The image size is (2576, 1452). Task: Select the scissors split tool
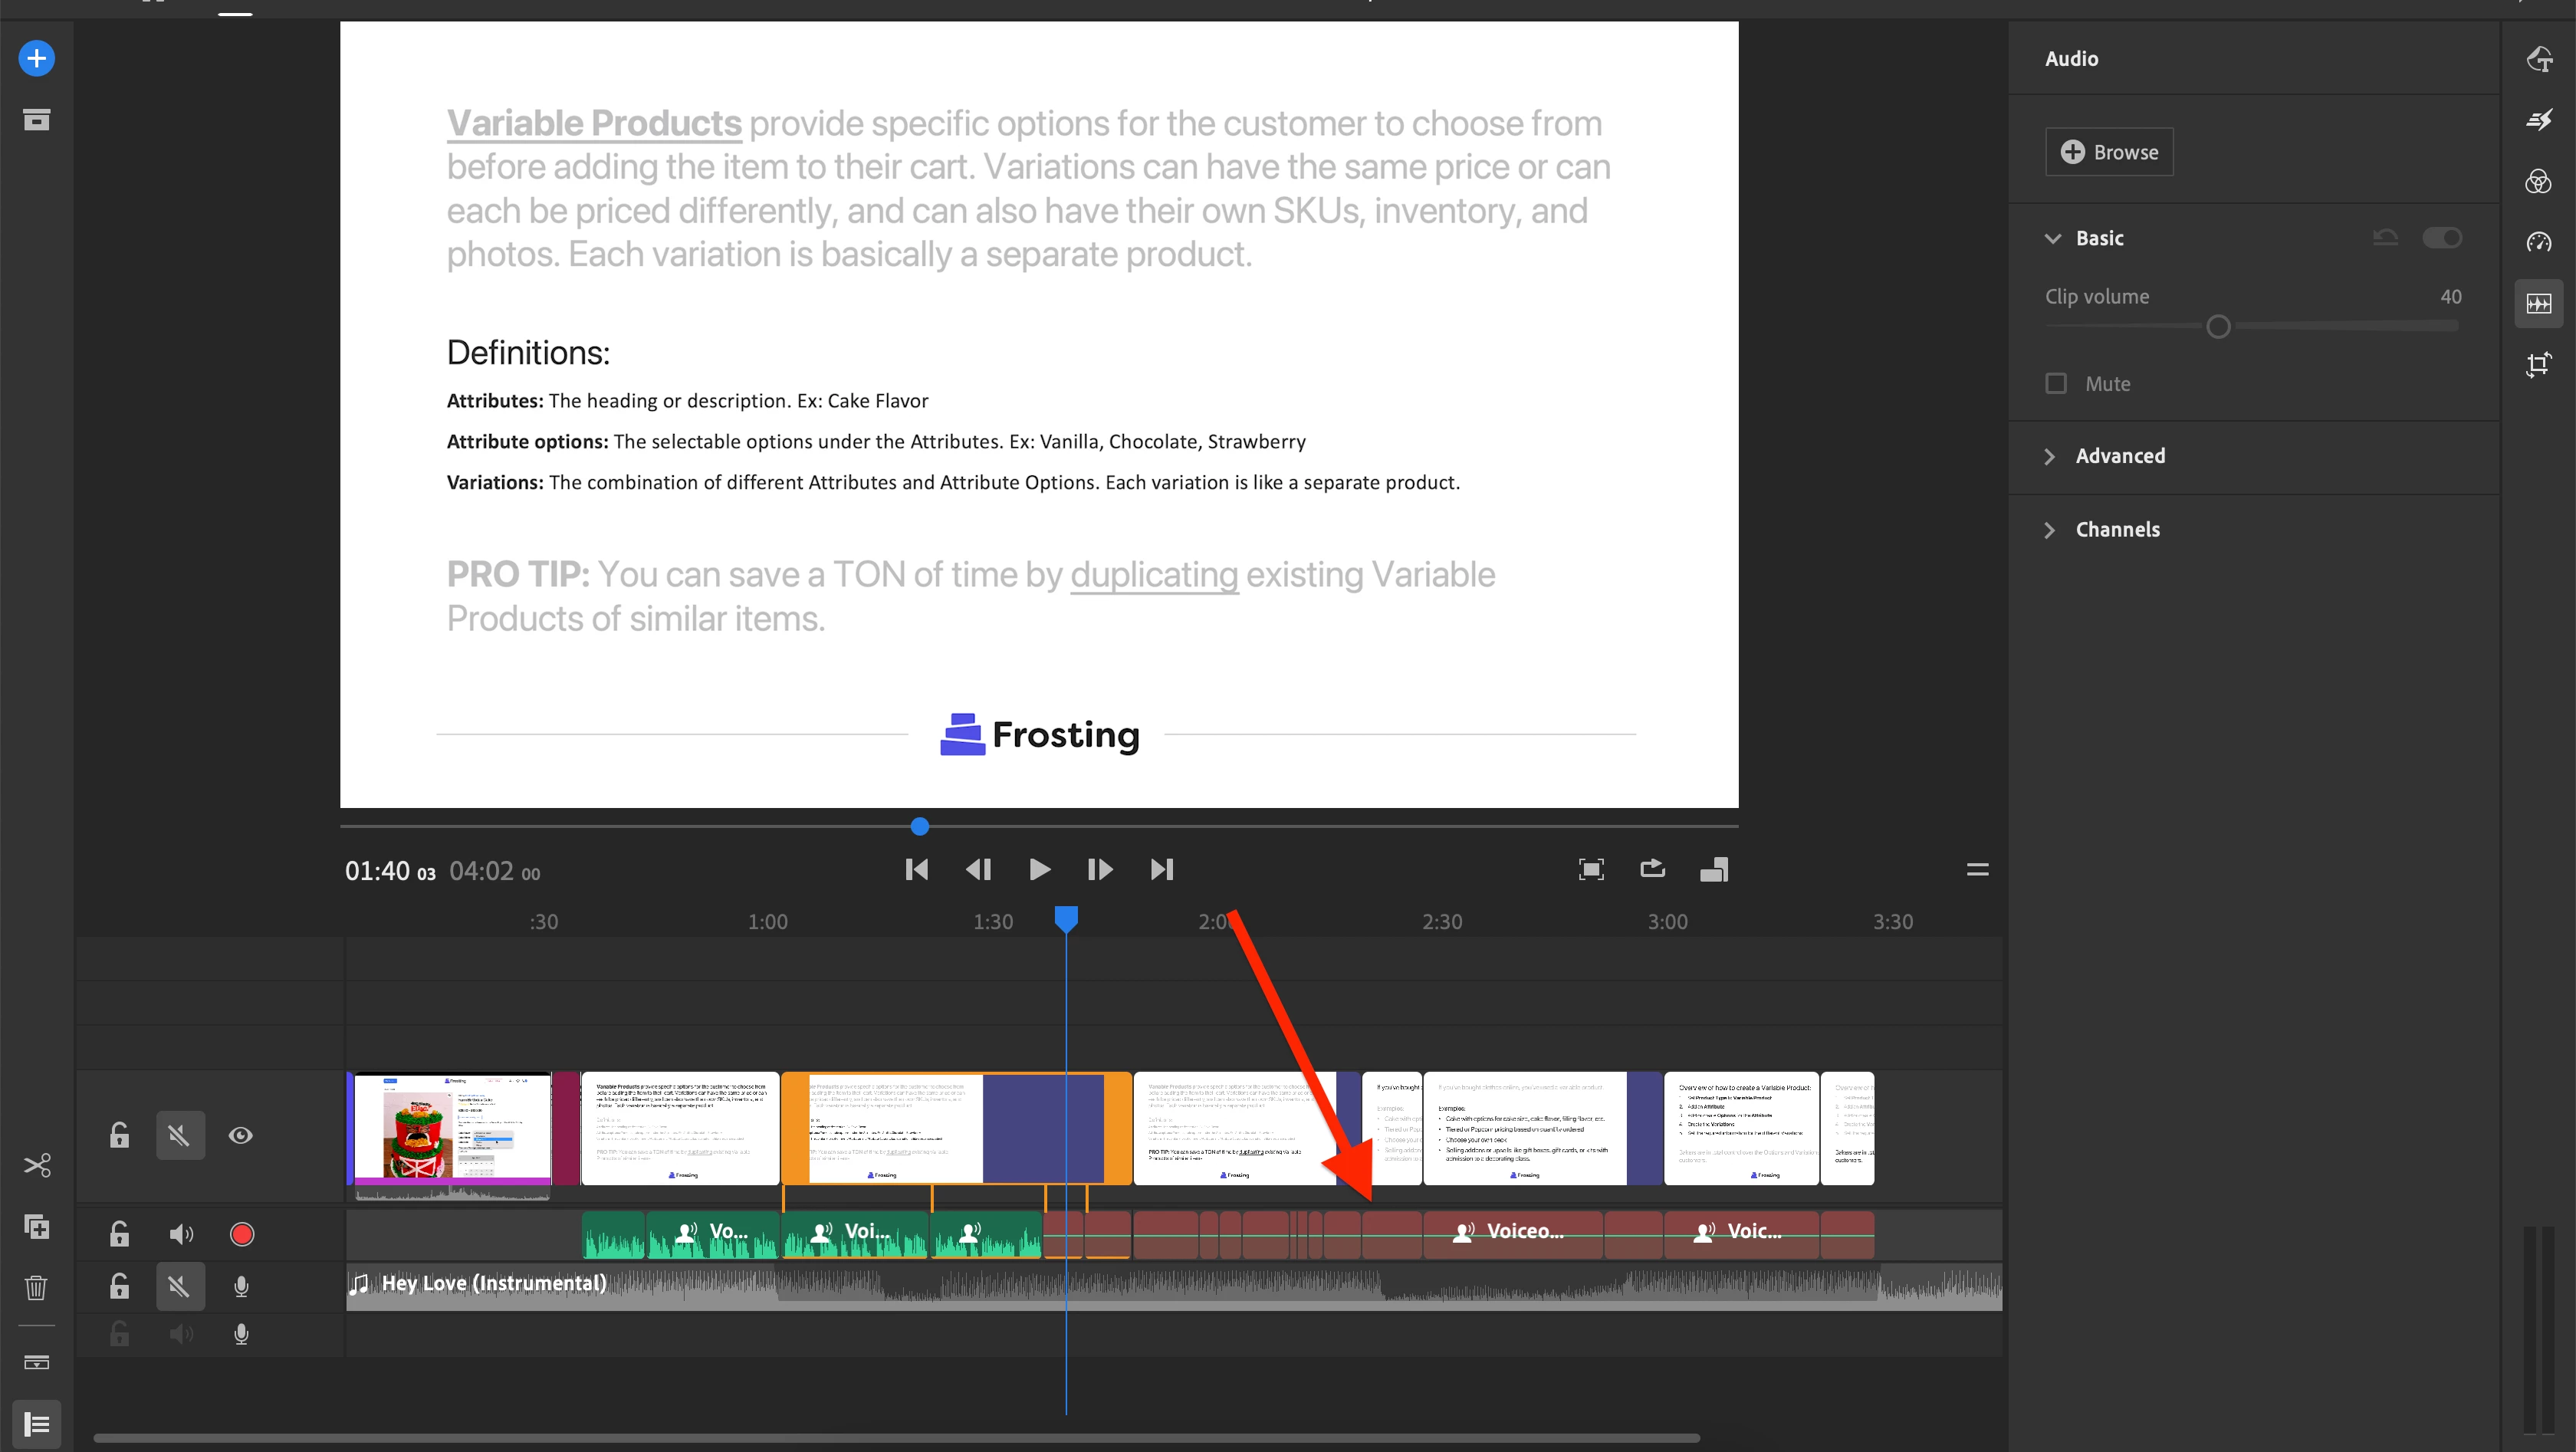click(x=37, y=1165)
